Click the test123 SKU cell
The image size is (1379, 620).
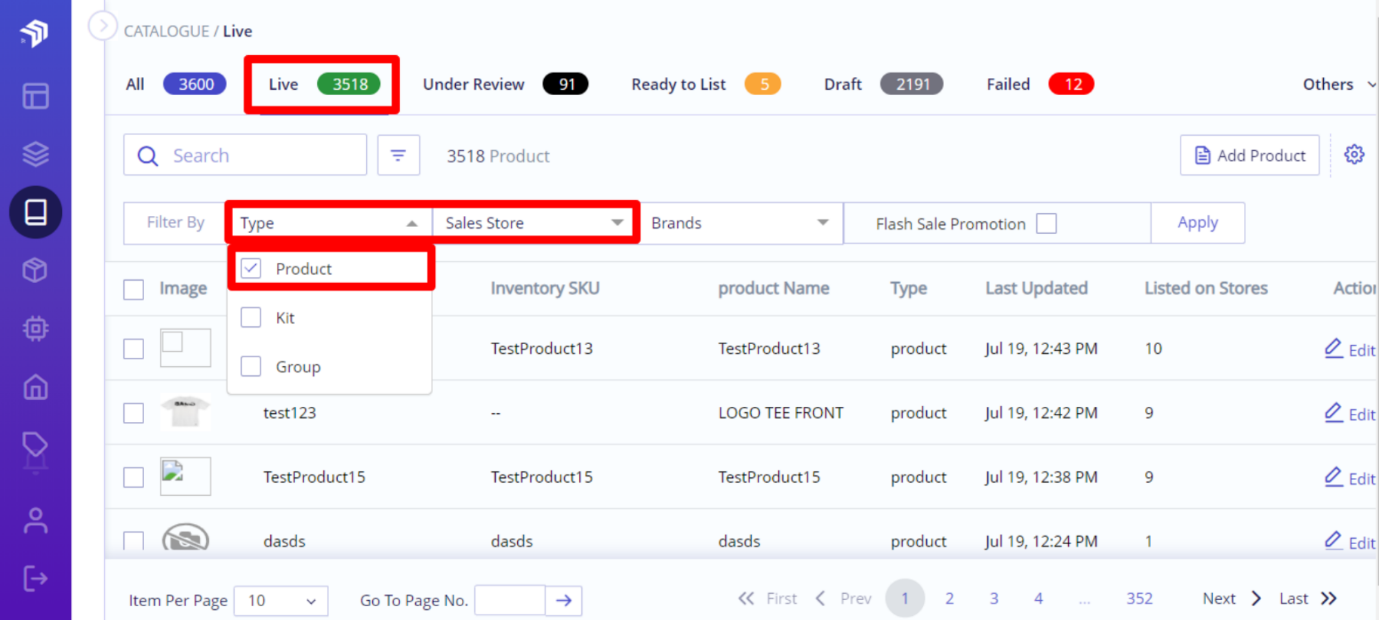290,413
